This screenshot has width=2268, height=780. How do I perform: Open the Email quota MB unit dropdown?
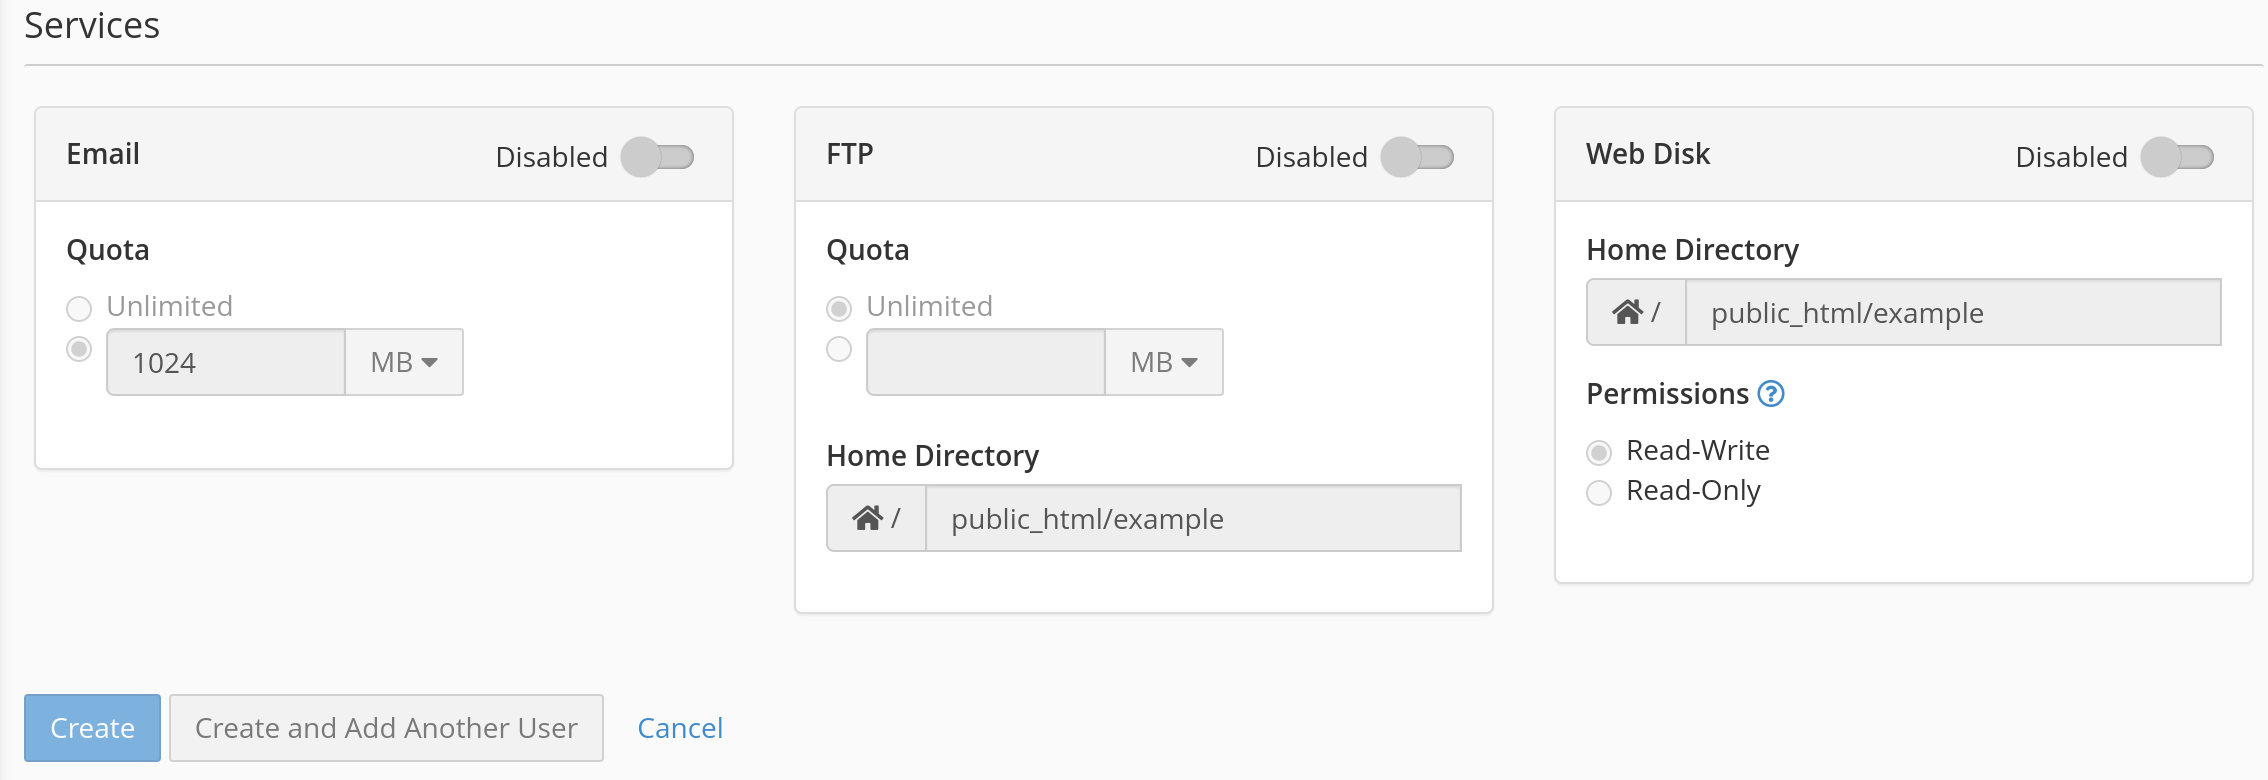(404, 362)
